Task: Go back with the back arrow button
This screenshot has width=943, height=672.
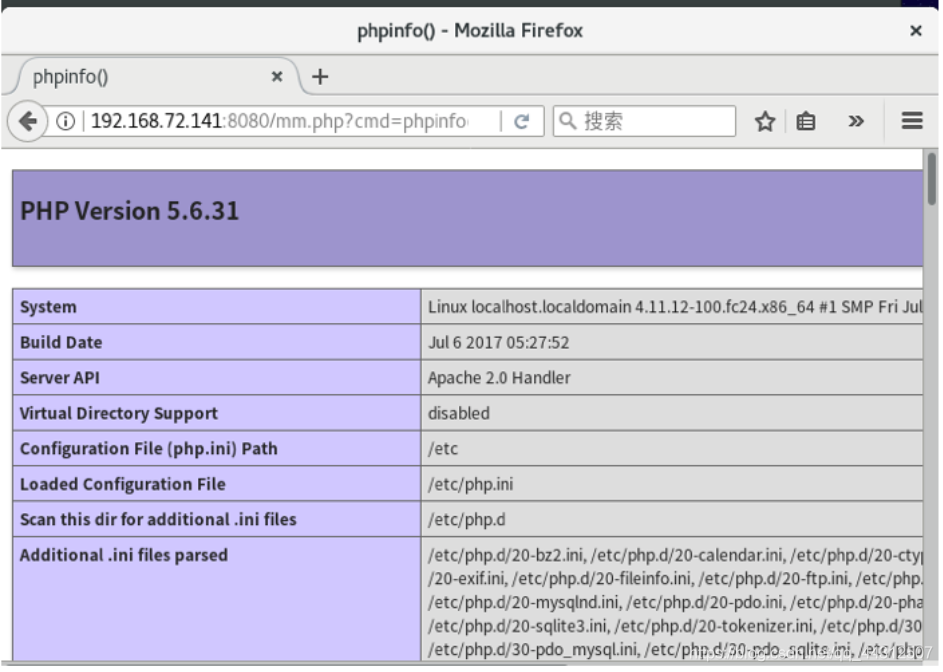Action: pyautogui.click(x=27, y=122)
